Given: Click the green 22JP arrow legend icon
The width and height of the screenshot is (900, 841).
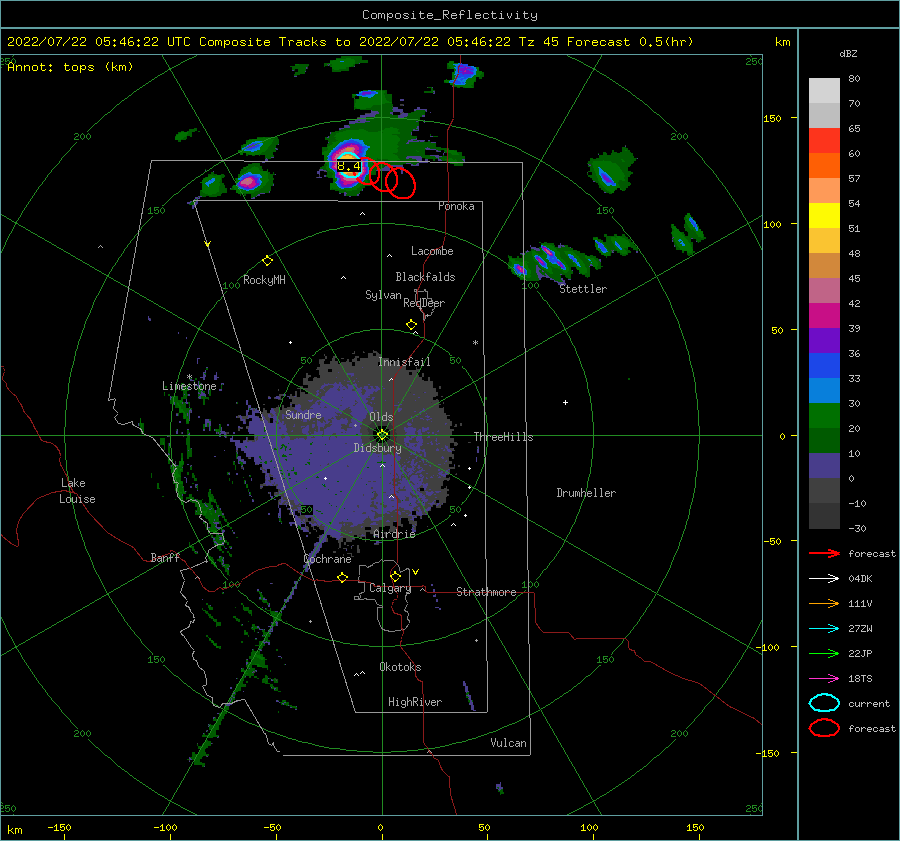Looking at the screenshot, I should pos(824,653).
